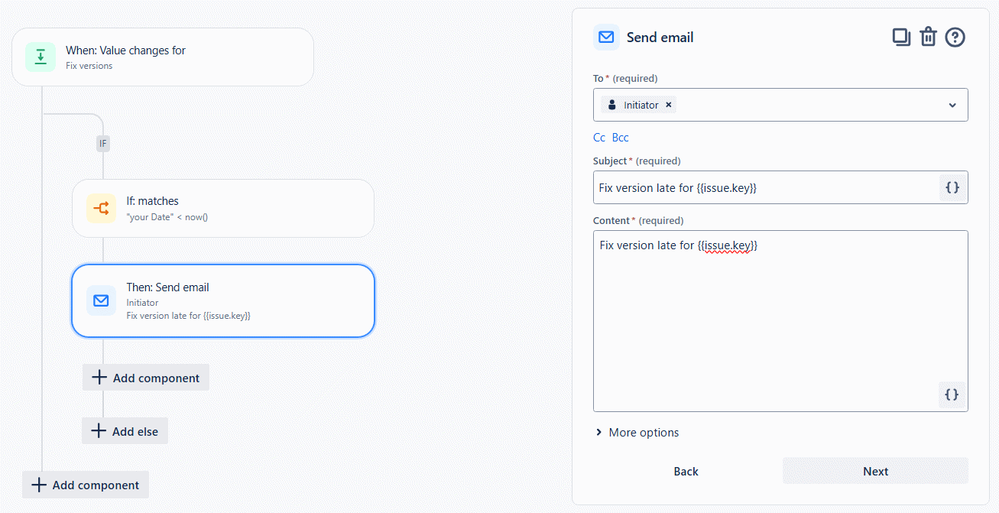Delete component using trash icon
Viewport: 999px width, 513px height.
(928, 38)
